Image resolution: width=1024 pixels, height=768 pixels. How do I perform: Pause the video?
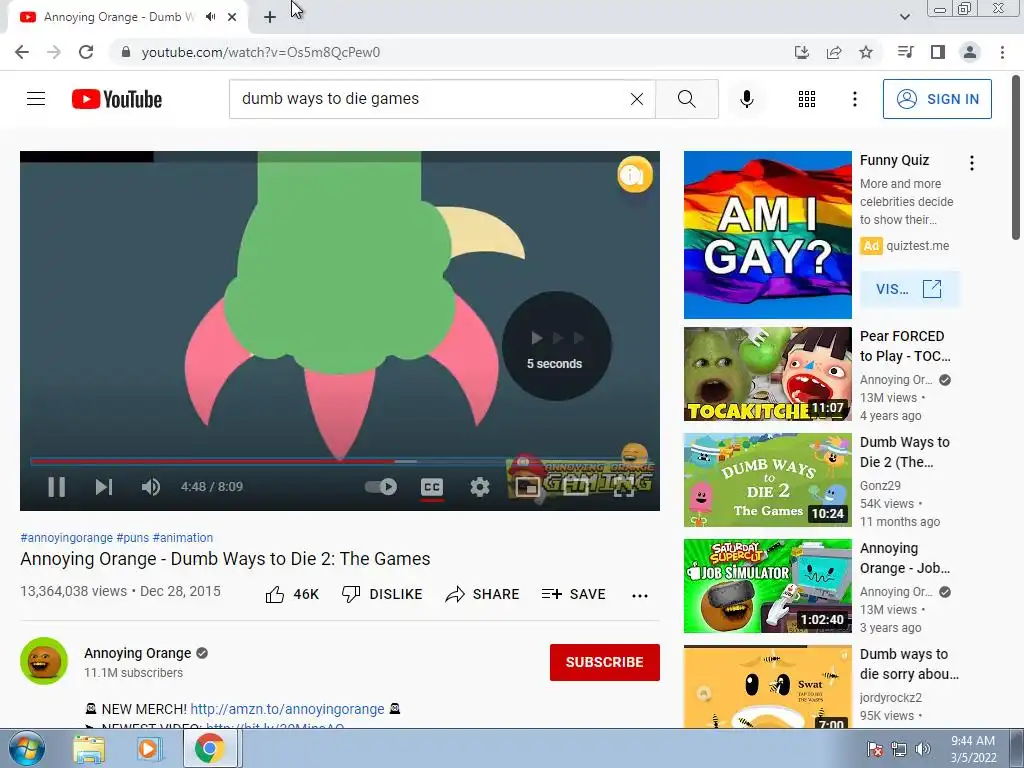[57, 487]
